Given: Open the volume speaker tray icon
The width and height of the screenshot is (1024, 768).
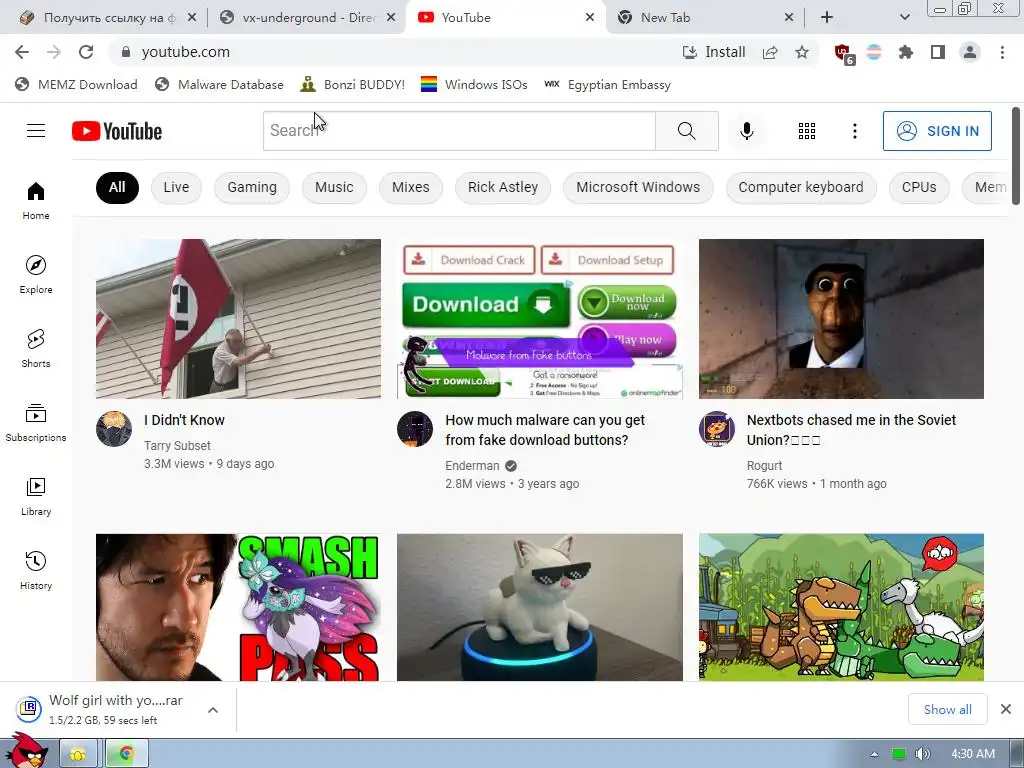Looking at the screenshot, I should click(x=922, y=754).
